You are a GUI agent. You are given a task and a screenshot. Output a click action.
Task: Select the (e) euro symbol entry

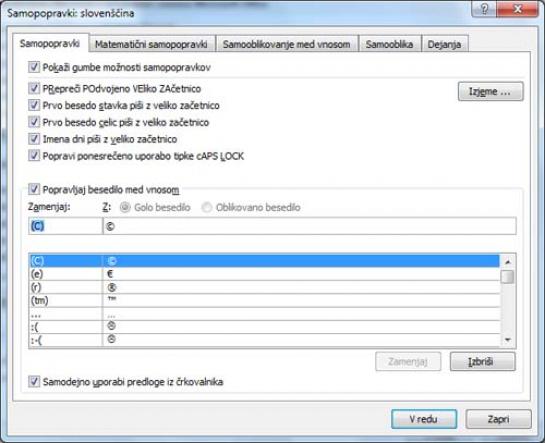265,274
